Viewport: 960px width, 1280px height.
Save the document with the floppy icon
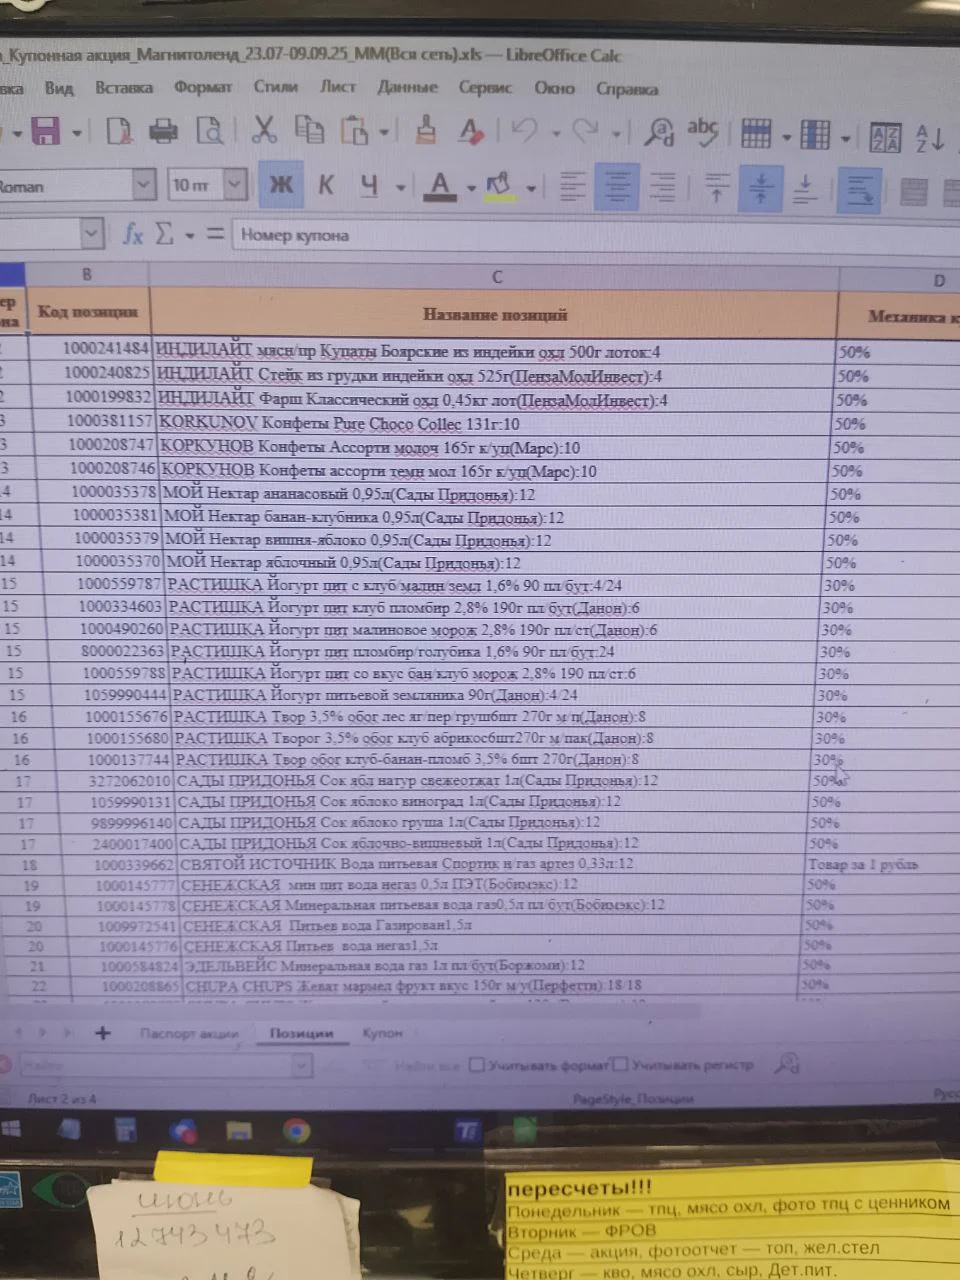(46, 130)
